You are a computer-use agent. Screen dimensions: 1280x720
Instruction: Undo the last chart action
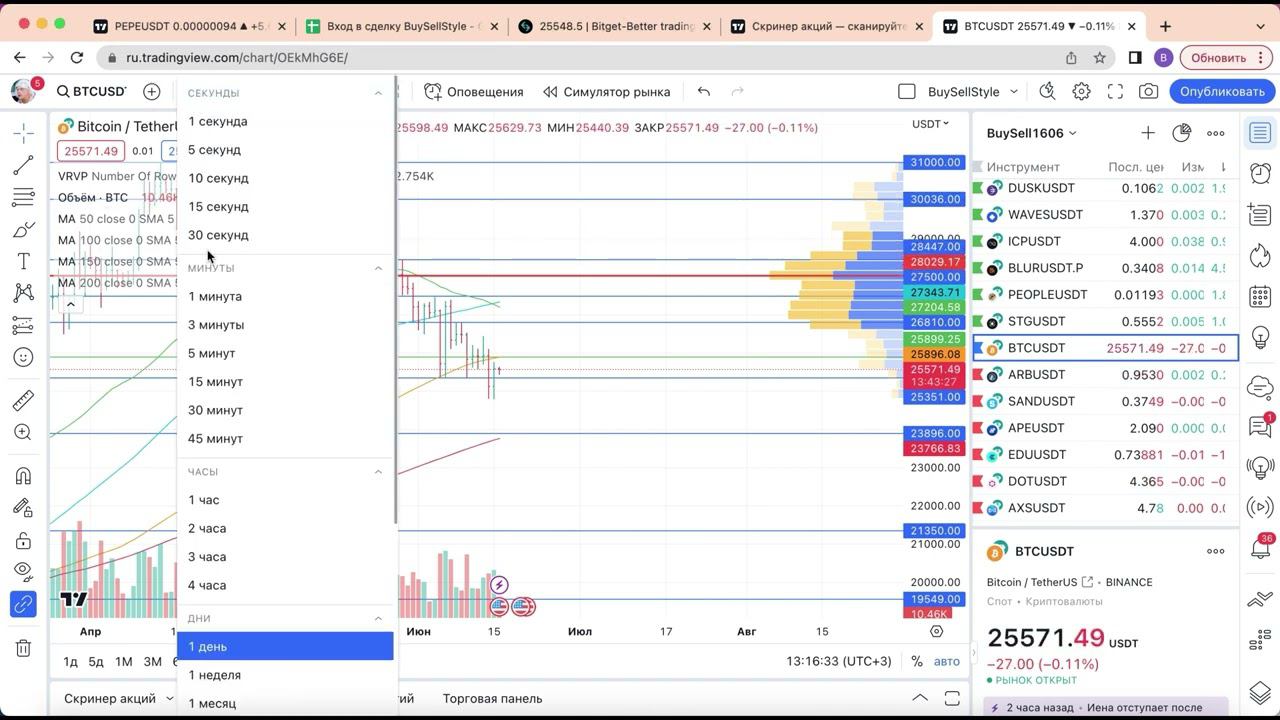(704, 91)
